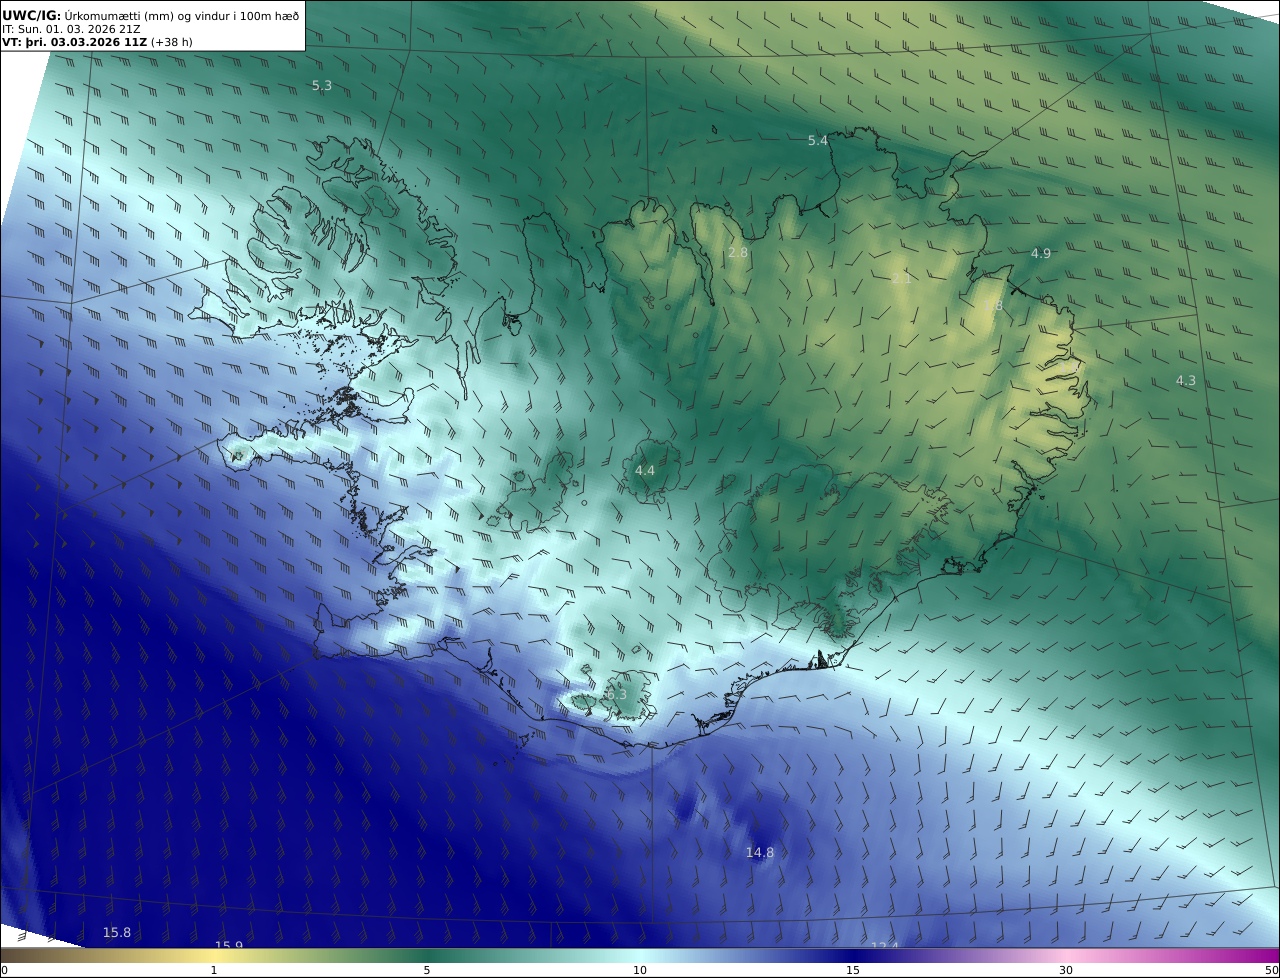Viewport: 1280px width, 978px height.
Task: Click the 50 tick label on the colorbar
Action: click(x=1271, y=970)
